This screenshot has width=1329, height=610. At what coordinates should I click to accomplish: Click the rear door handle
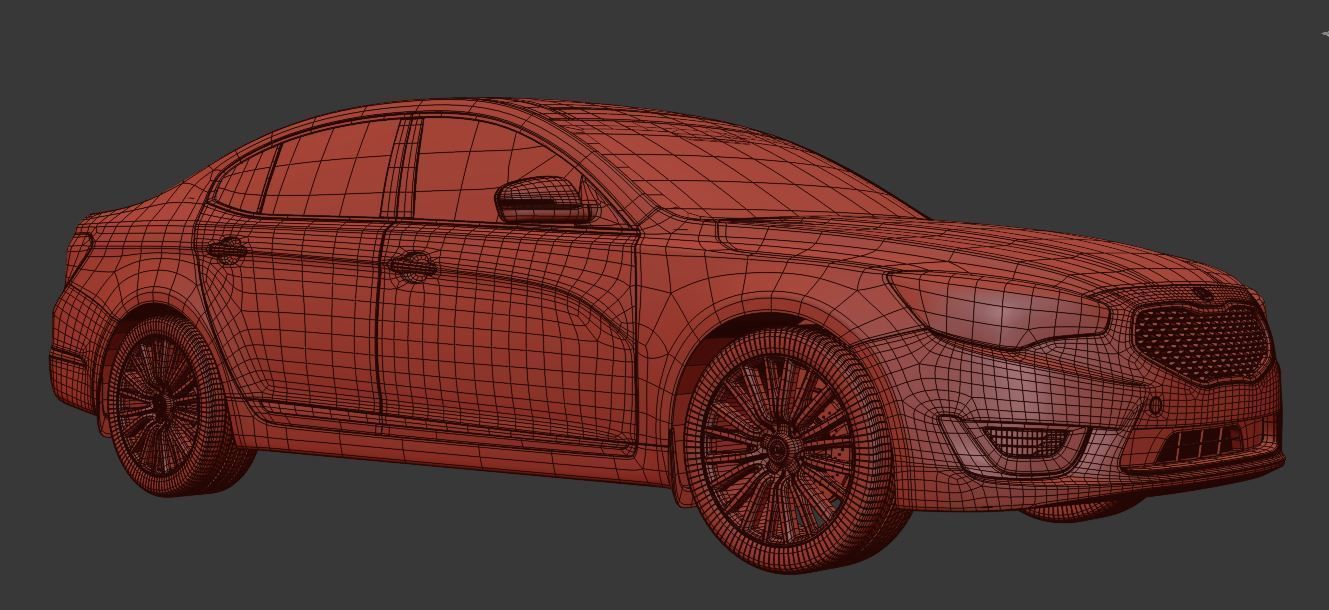tap(227, 250)
